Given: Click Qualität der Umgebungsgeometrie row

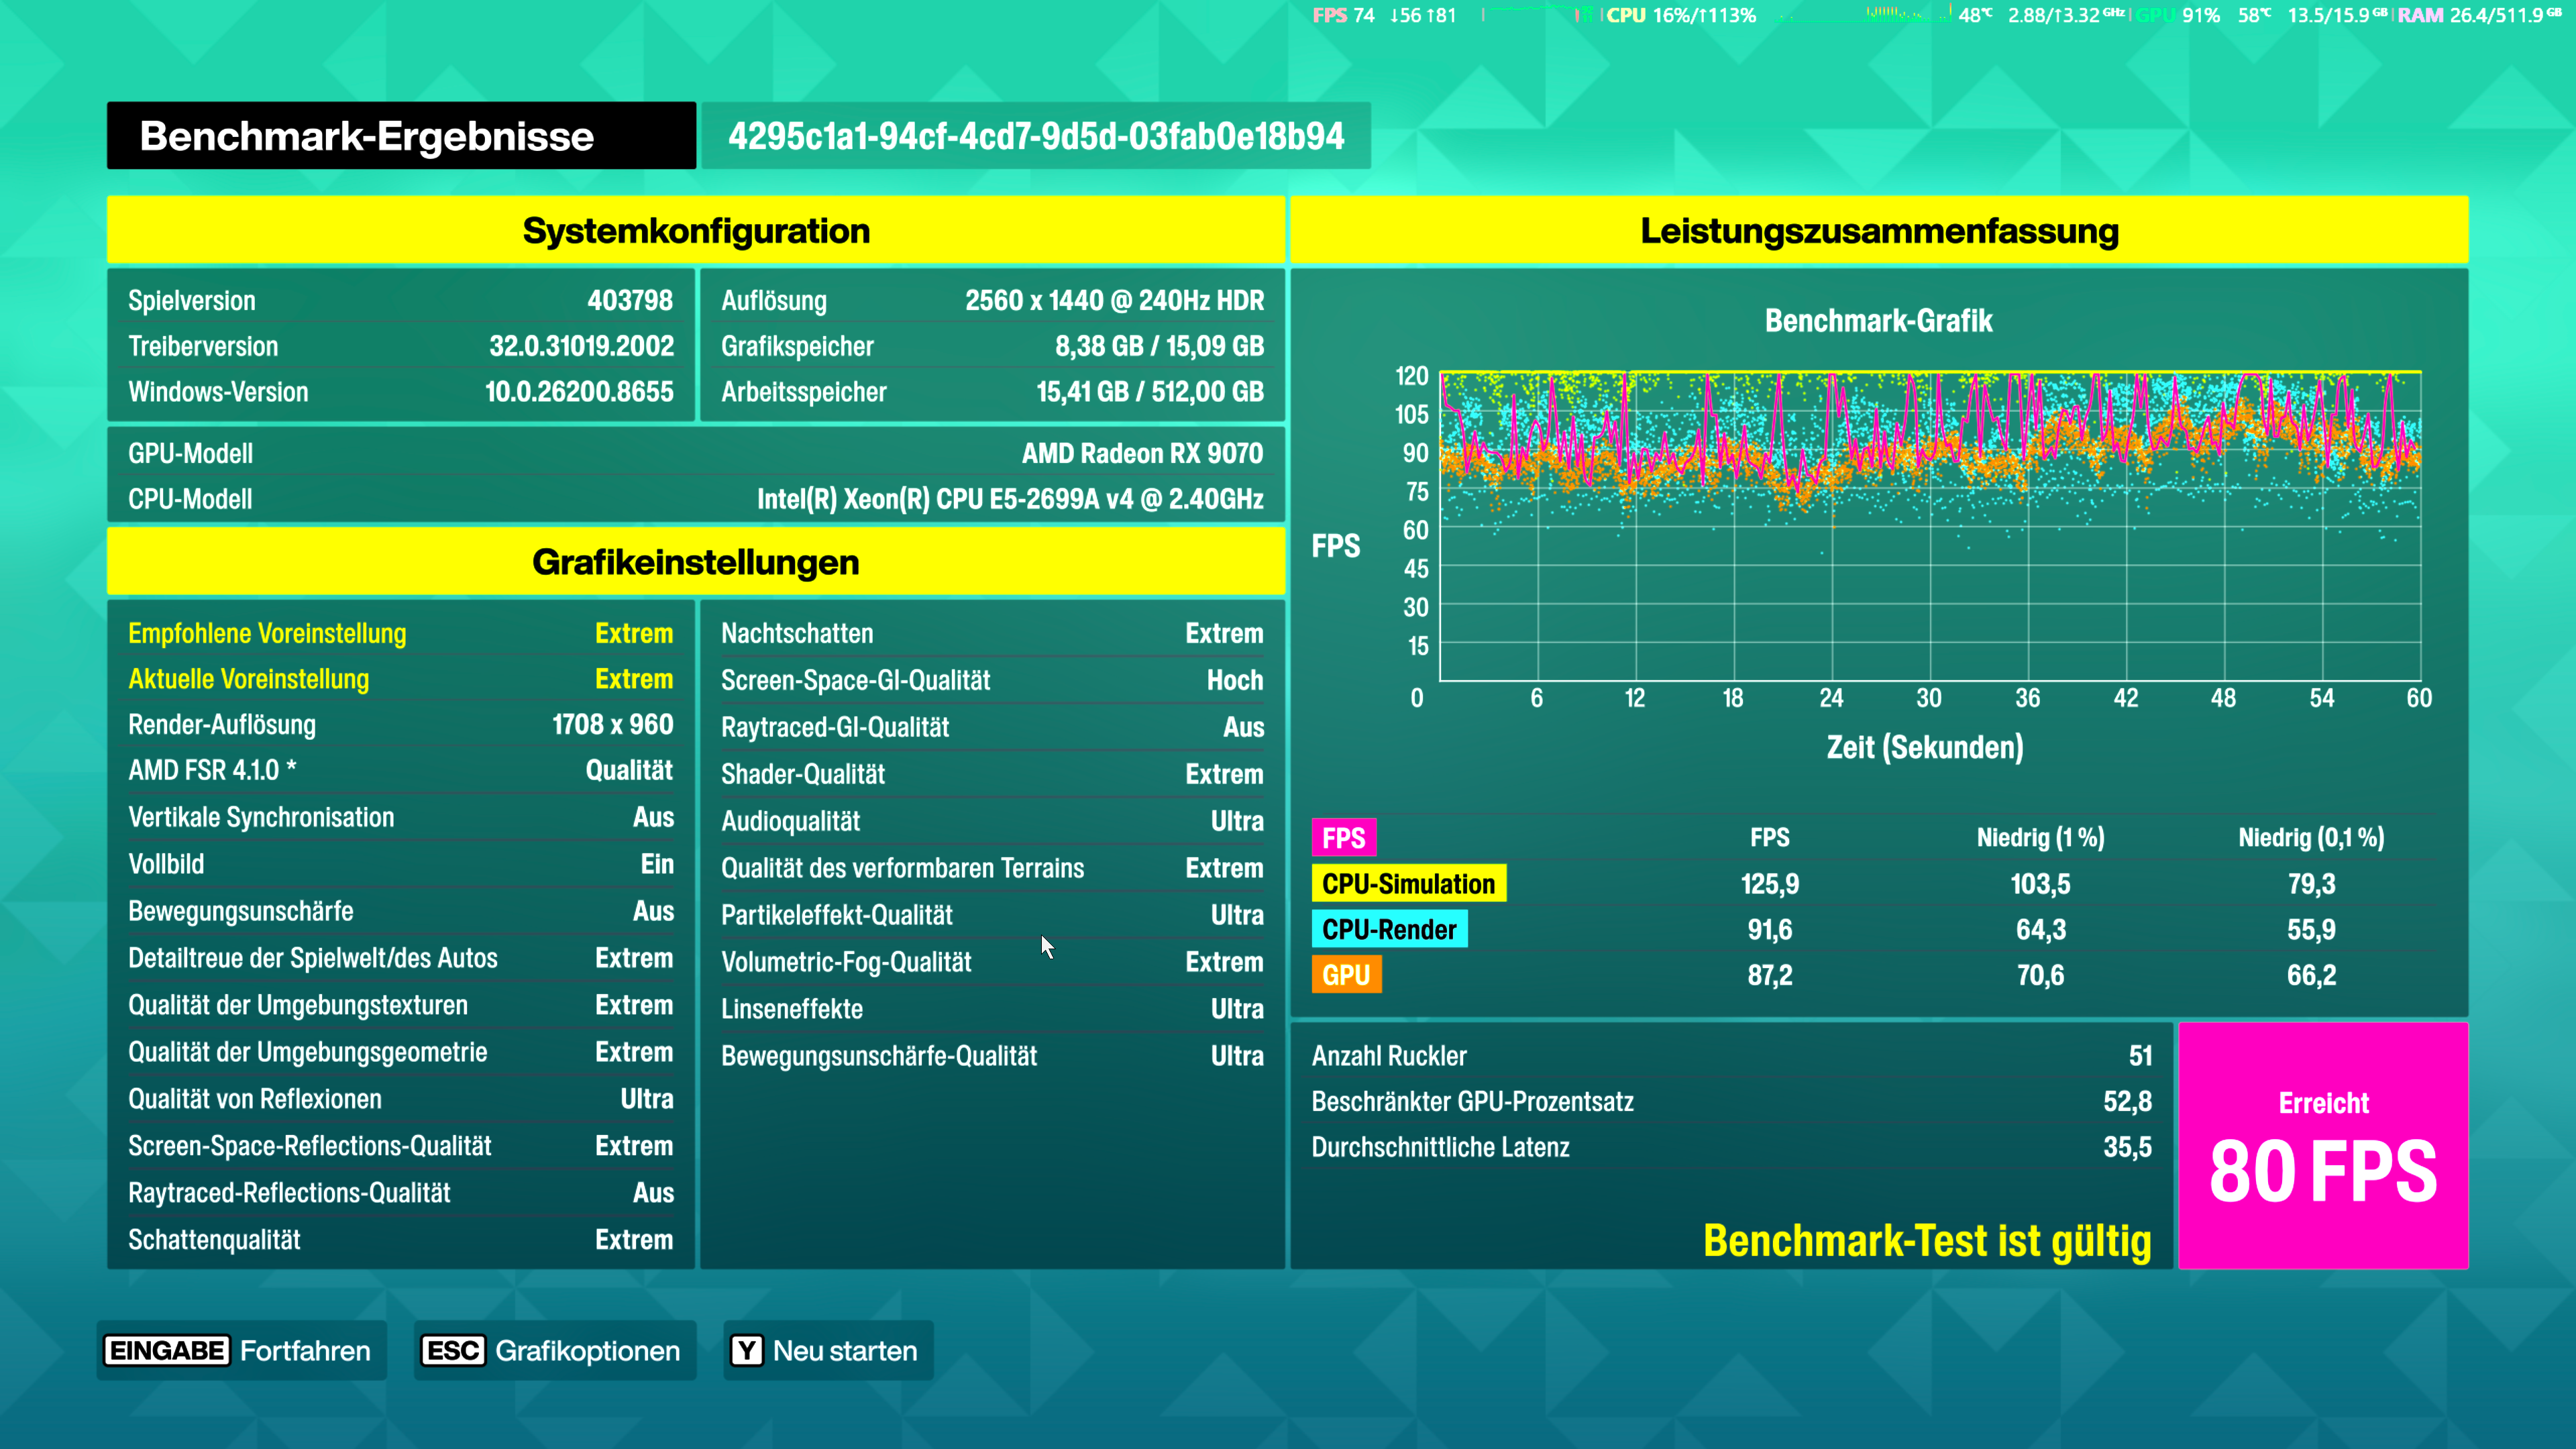Looking at the screenshot, I should (401, 1052).
